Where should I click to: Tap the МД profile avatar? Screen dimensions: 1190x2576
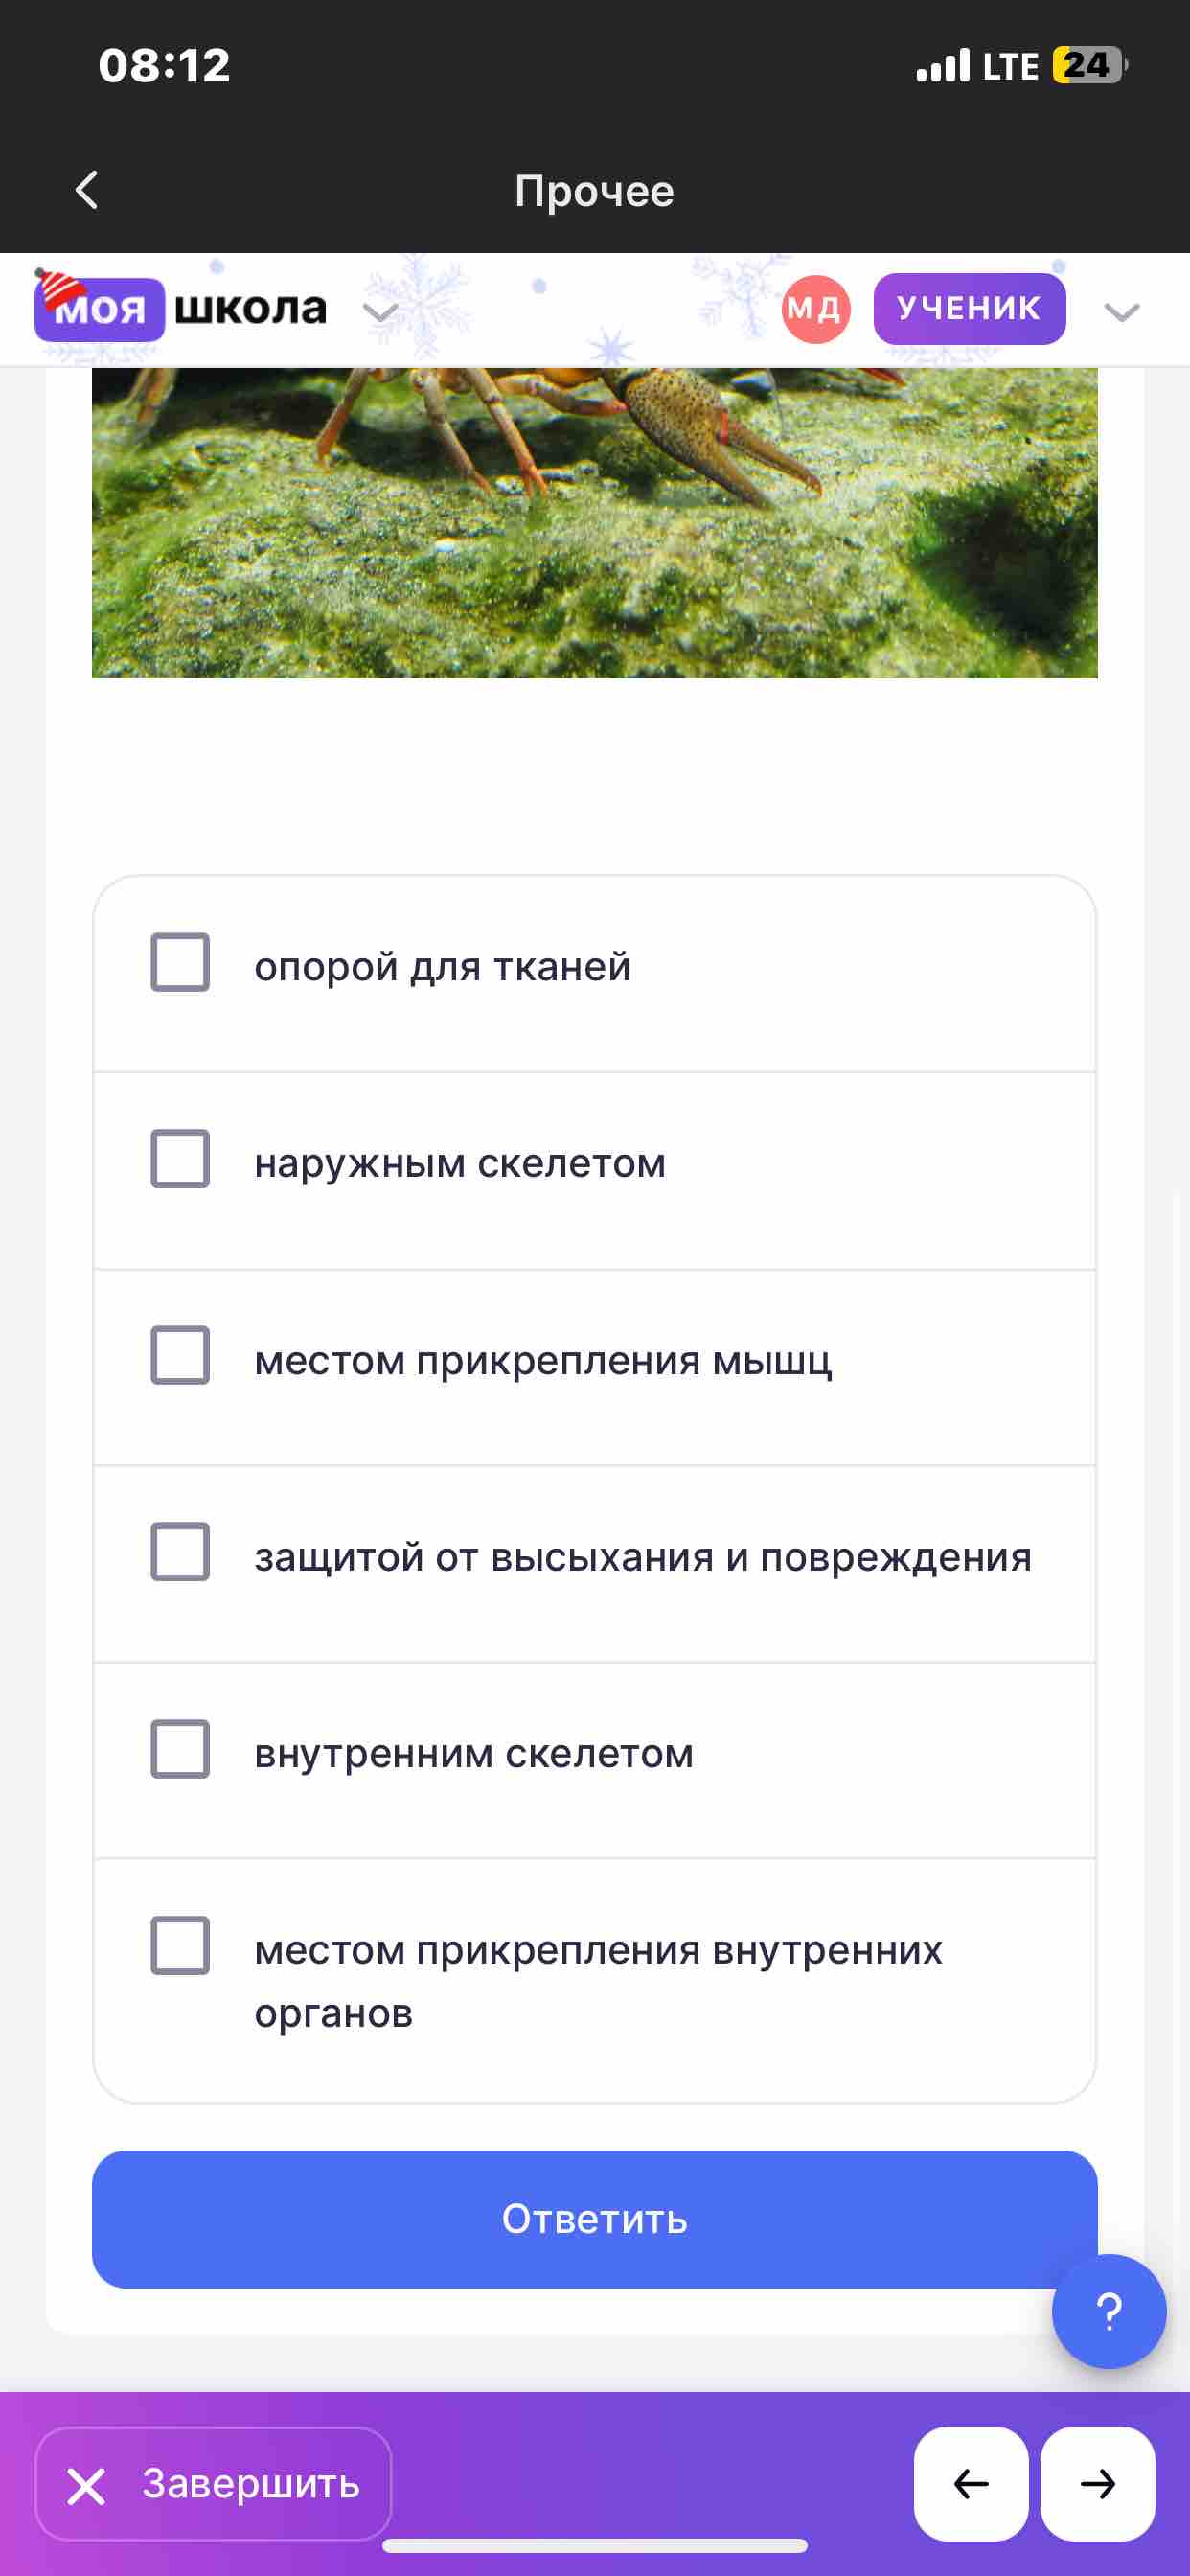coord(816,309)
